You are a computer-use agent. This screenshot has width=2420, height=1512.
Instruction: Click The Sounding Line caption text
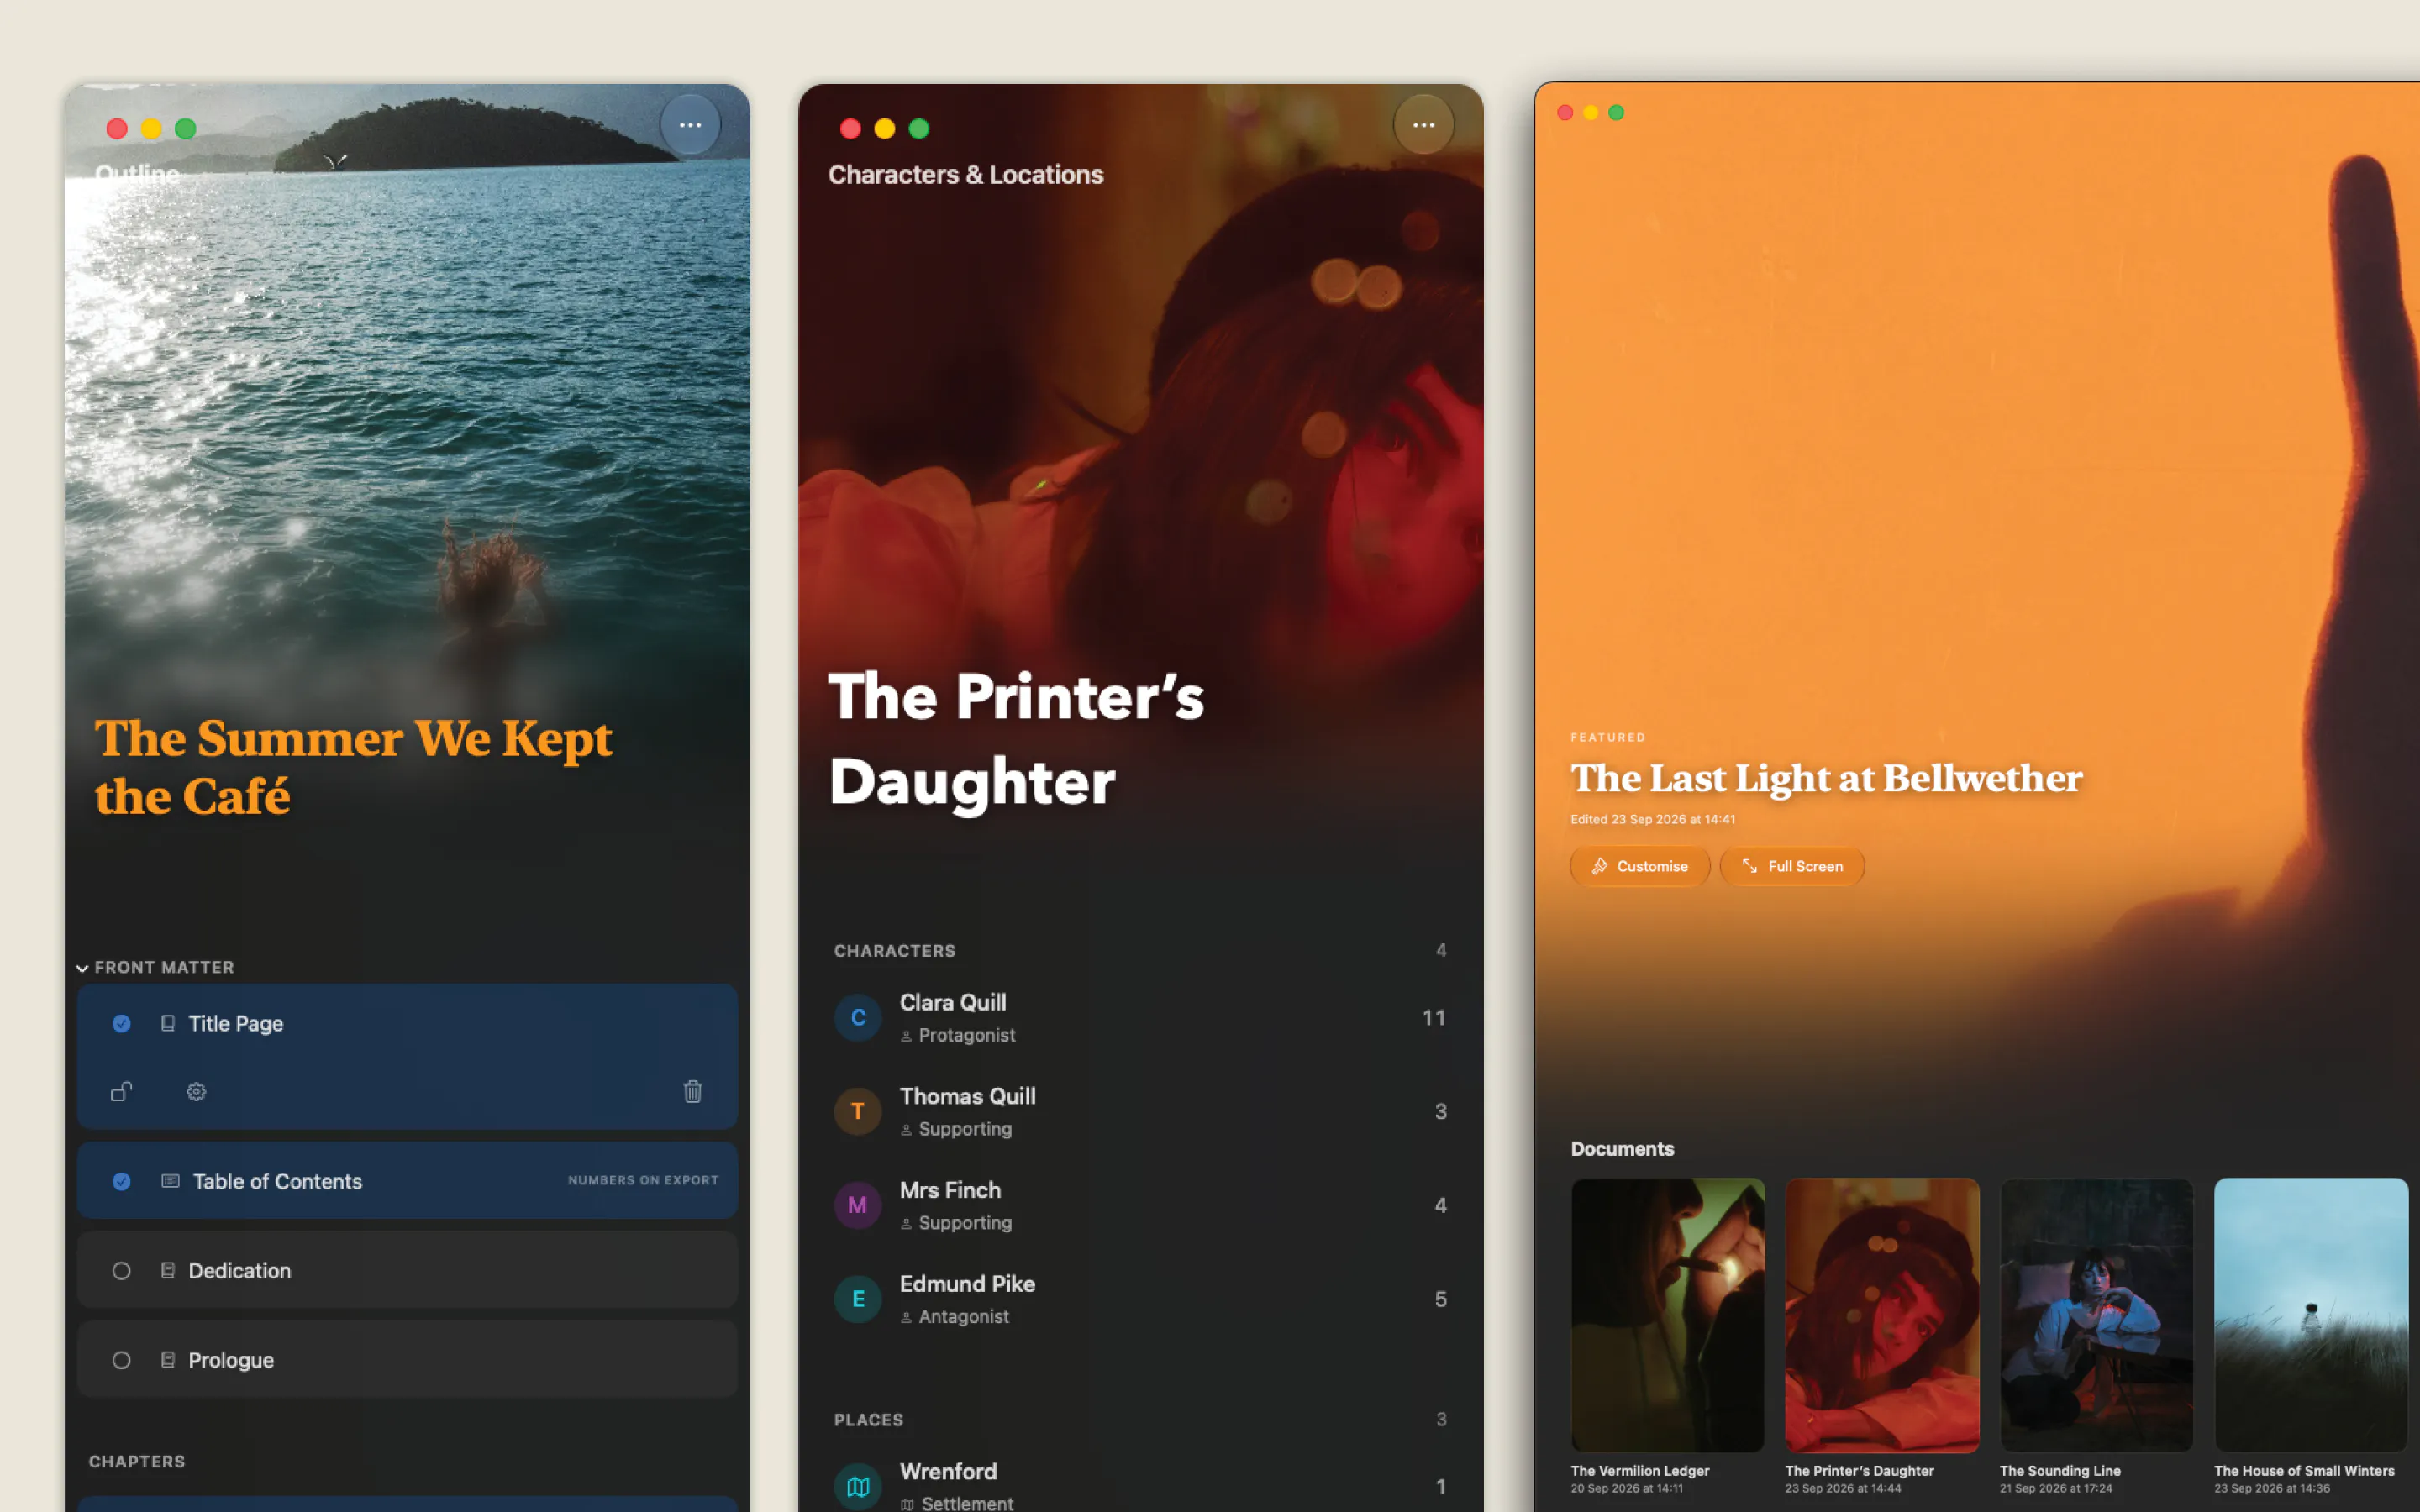click(2060, 1470)
